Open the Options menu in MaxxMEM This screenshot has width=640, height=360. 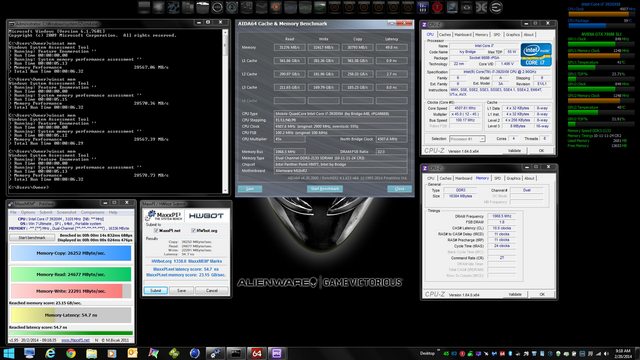coord(28,212)
